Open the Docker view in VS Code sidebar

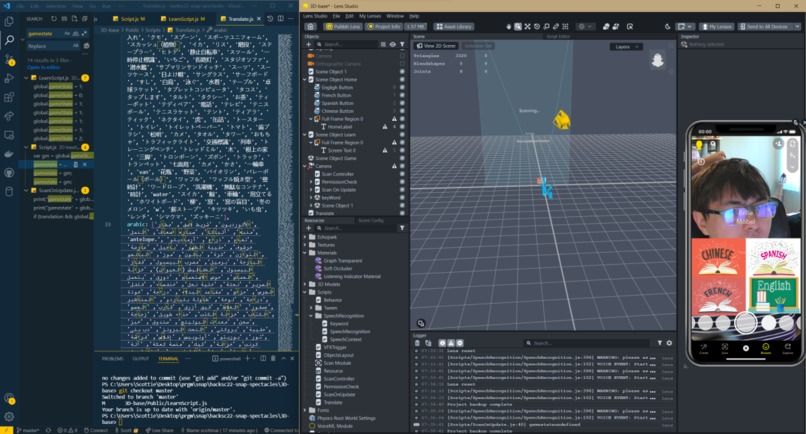9,154
